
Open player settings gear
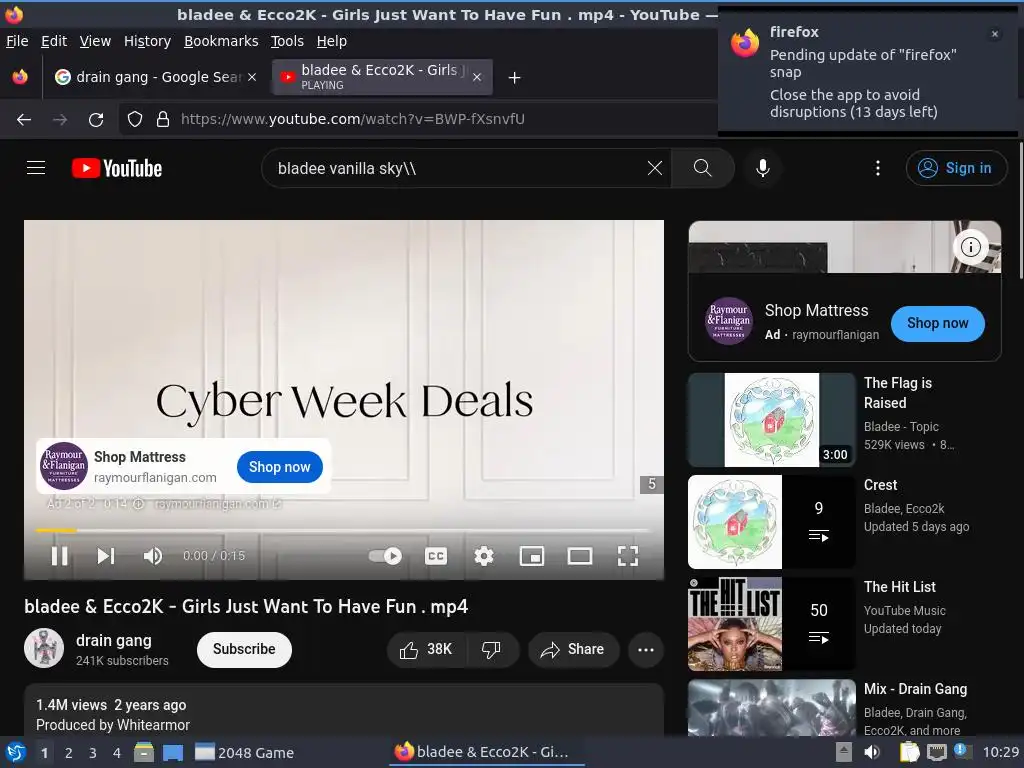(x=483, y=556)
